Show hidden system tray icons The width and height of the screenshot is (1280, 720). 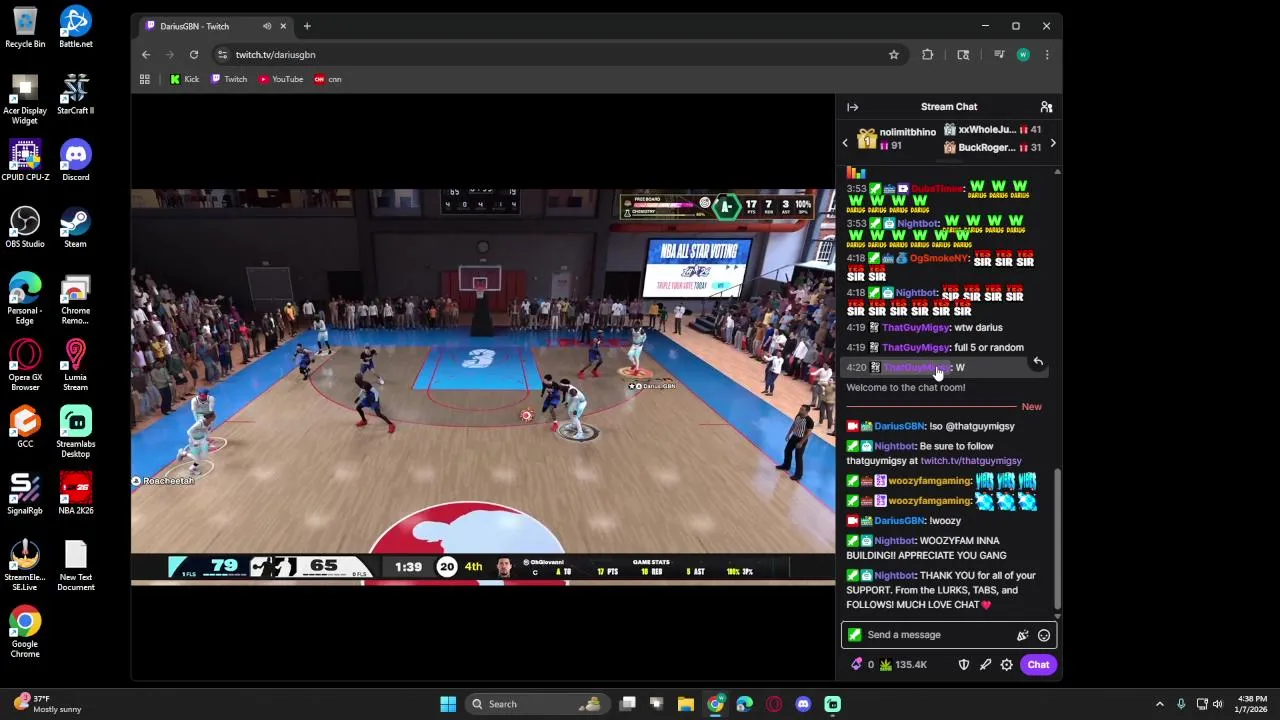(1159, 704)
